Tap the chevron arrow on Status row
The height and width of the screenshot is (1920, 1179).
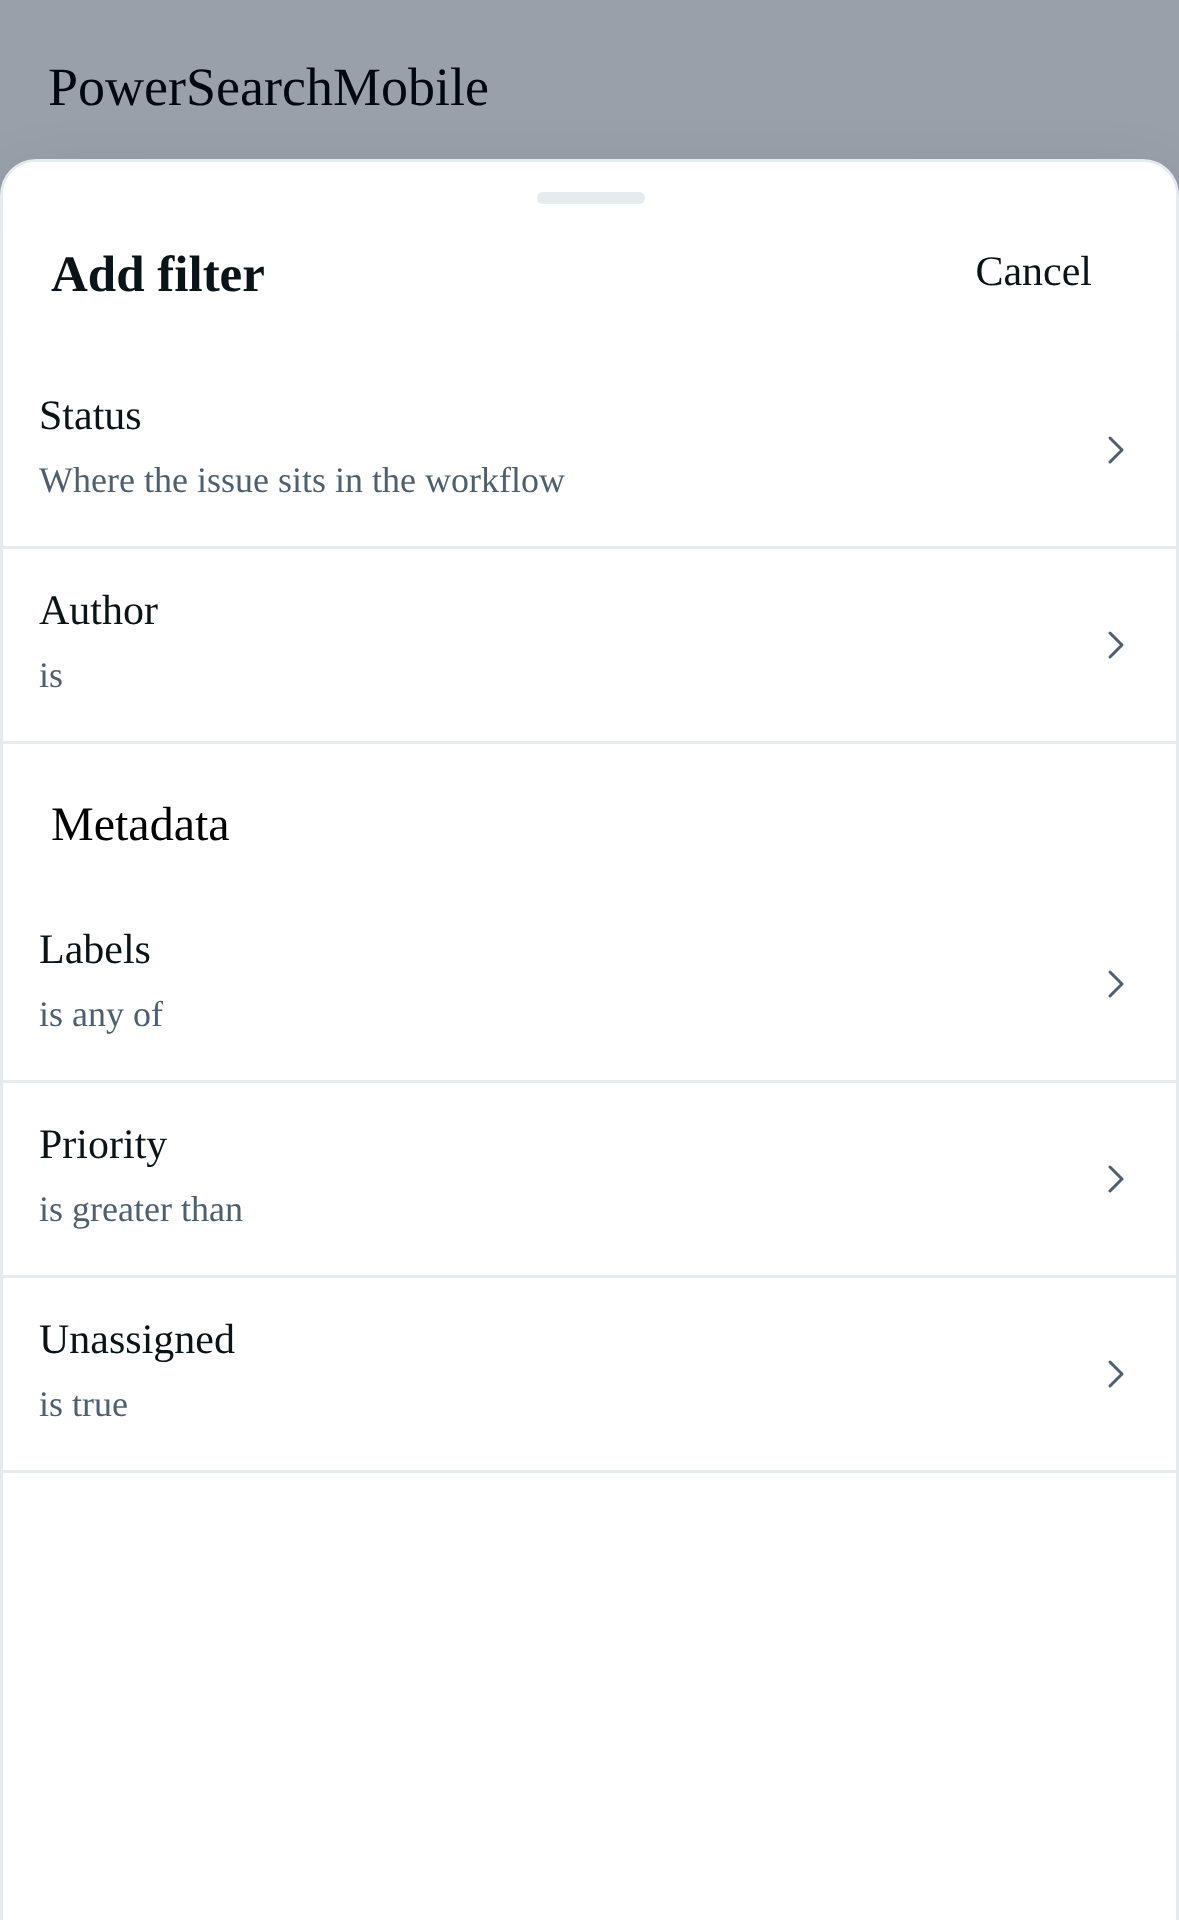(1116, 450)
